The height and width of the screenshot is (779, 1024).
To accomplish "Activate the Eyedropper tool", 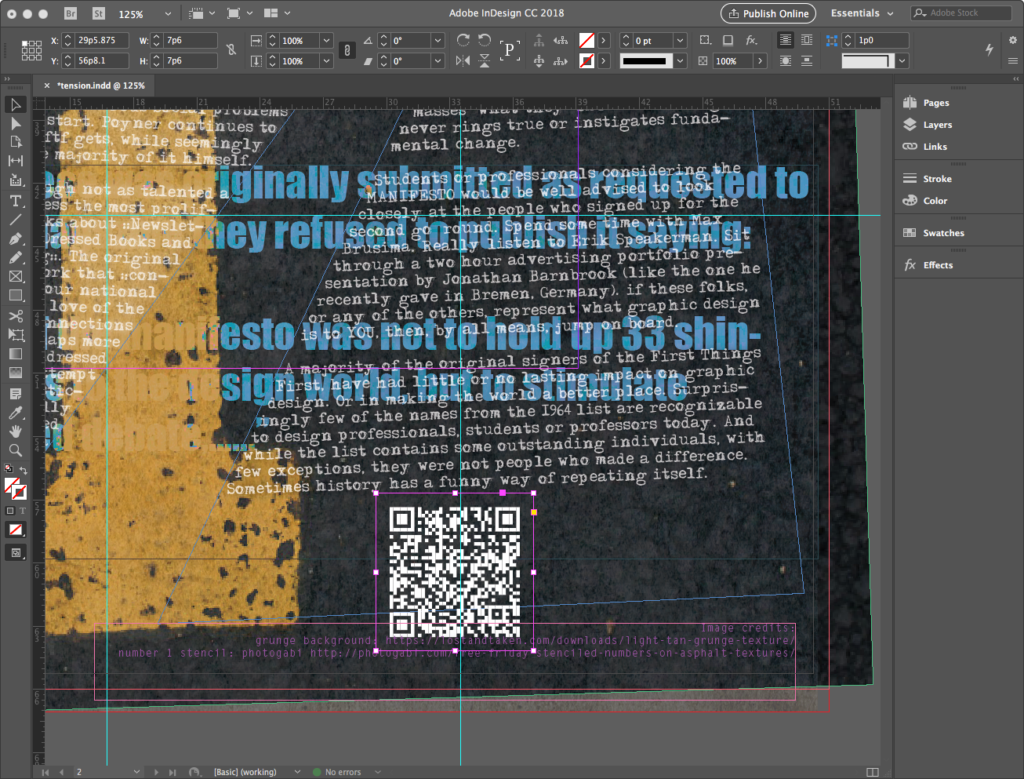I will 16,412.
